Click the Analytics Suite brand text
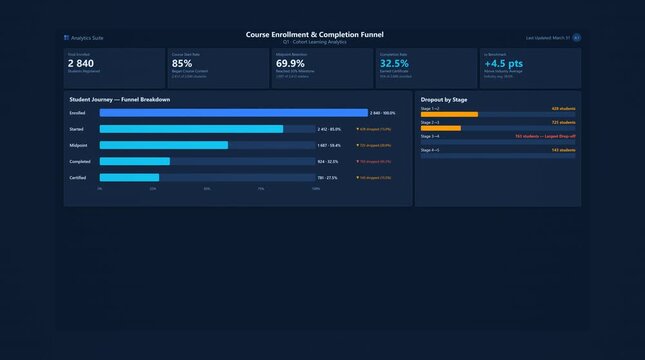 coord(87,38)
